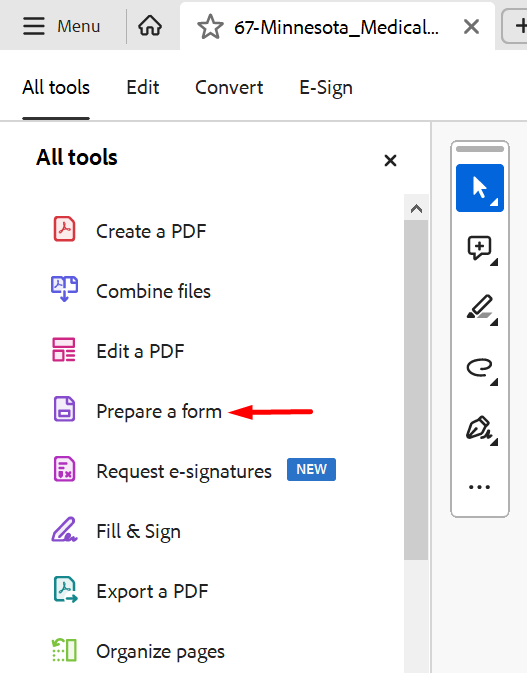Switch to the Edit tab
This screenshot has width=527, height=673.
coord(143,88)
